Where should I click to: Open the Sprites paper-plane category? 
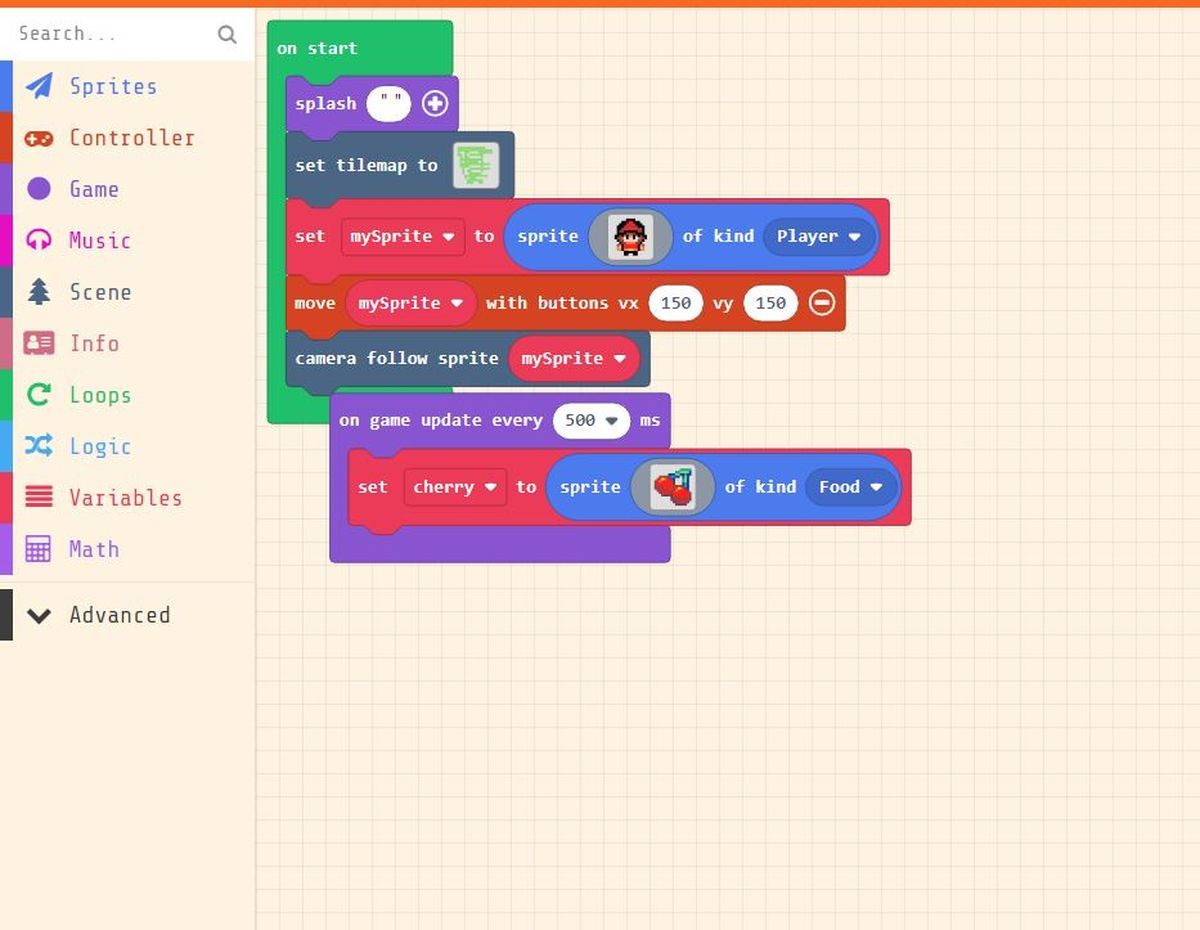39,87
